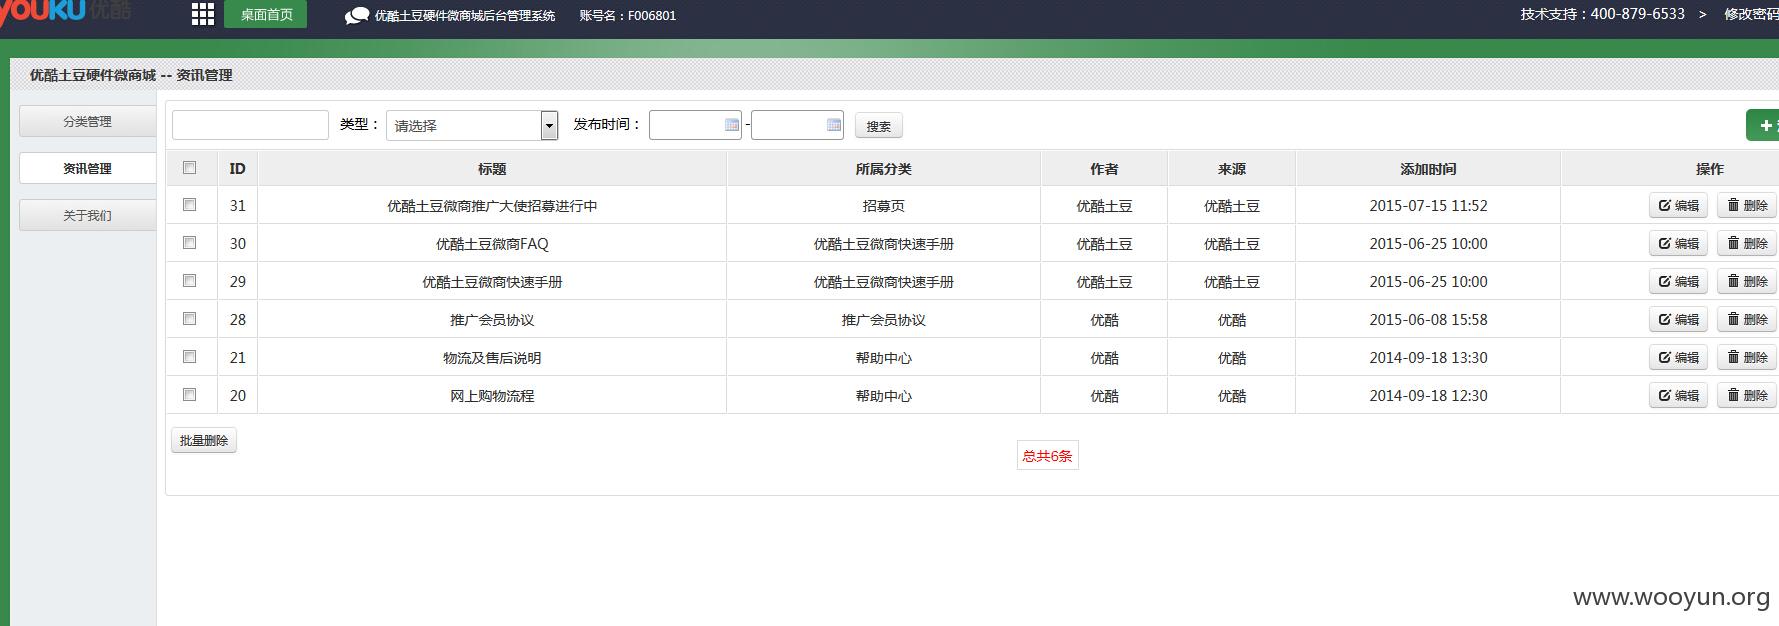
Task: Delete the 优酷土豆微商FAQ row
Action: tap(1747, 243)
